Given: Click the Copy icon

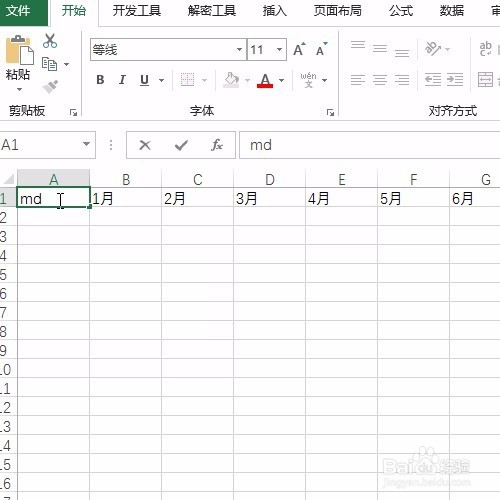Looking at the screenshot, I should [49, 64].
